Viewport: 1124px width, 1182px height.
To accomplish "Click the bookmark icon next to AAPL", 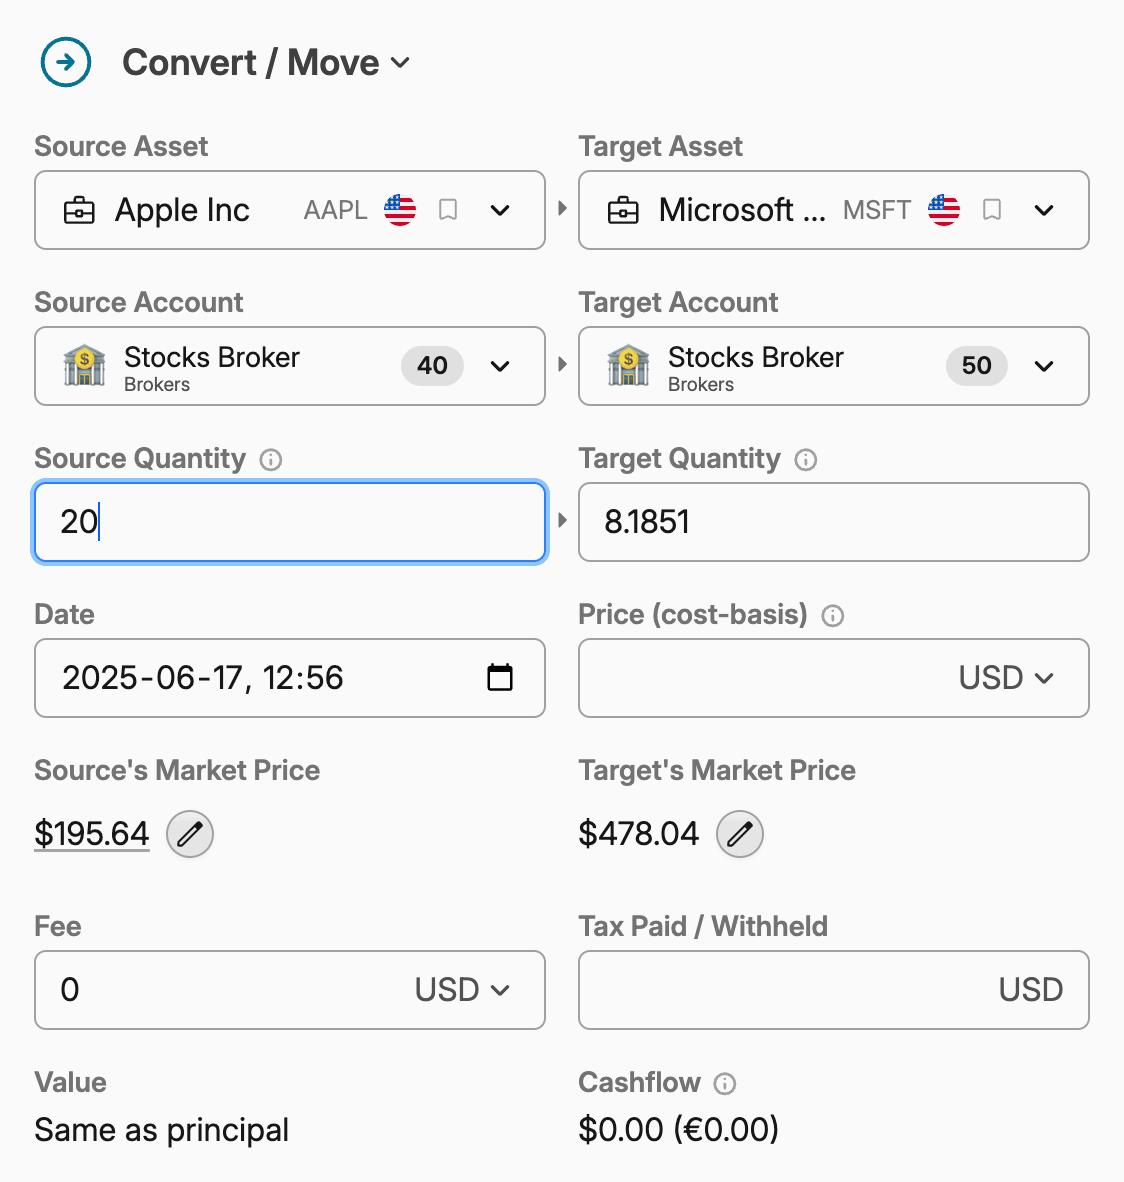I will pyautogui.click(x=448, y=210).
